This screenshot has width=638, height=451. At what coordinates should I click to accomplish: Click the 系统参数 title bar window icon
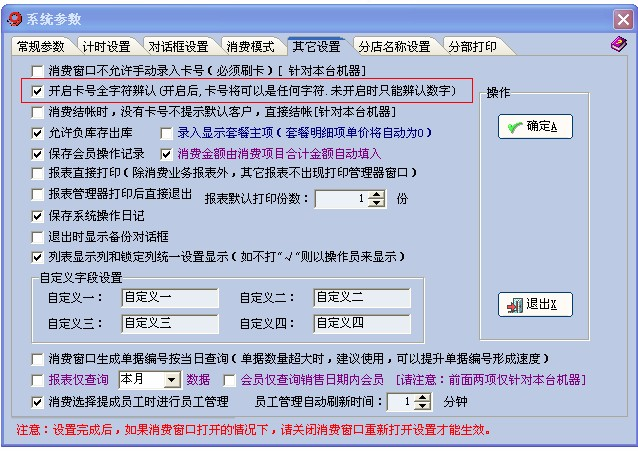pos(14,18)
